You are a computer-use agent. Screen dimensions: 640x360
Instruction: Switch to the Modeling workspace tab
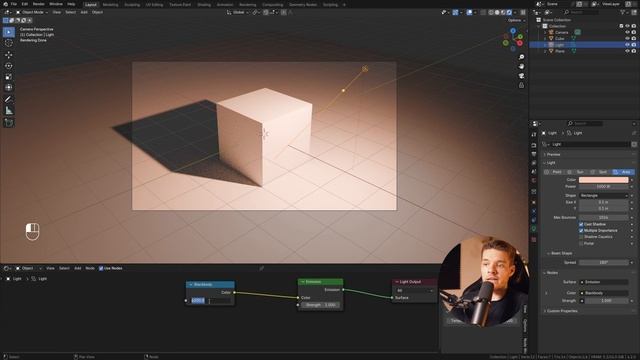tap(110, 5)
